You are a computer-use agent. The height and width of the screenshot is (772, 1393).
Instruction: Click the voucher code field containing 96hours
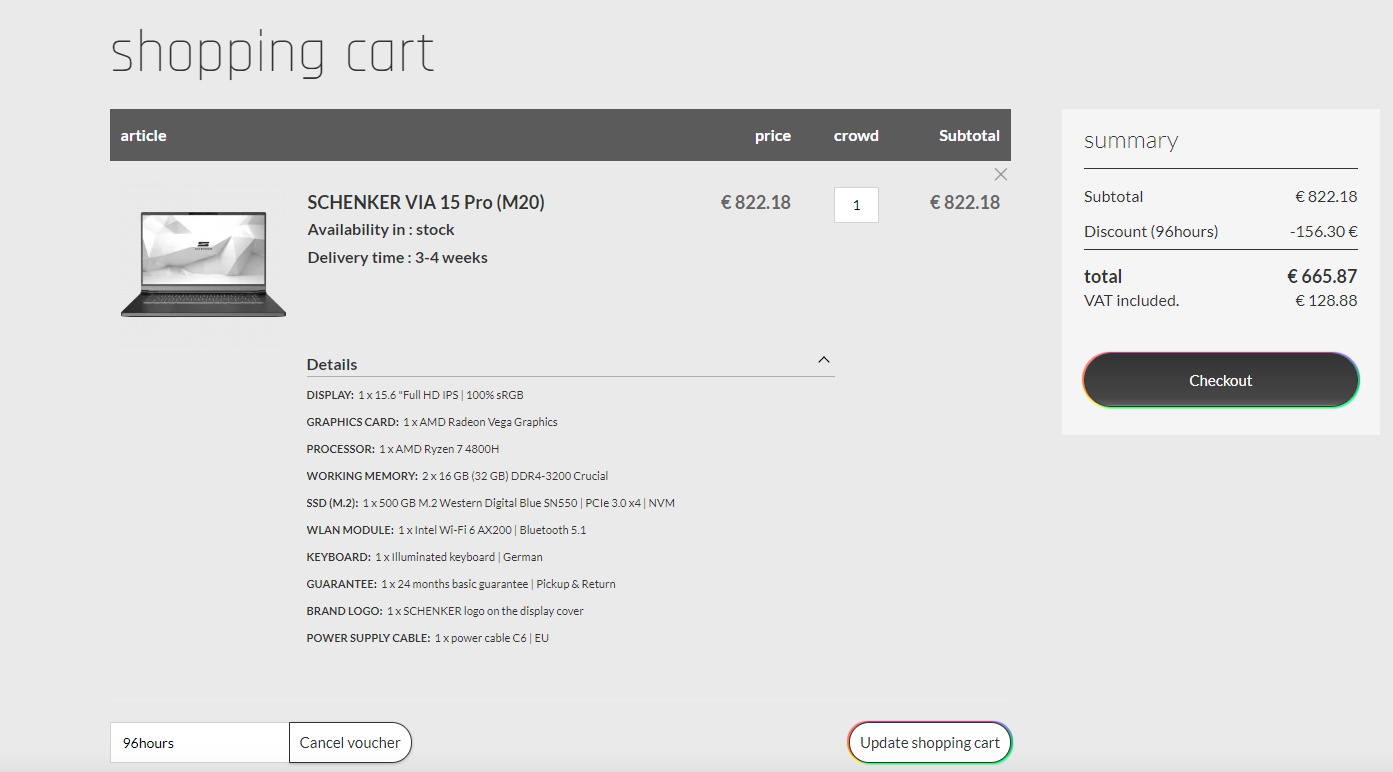point(200,742)
